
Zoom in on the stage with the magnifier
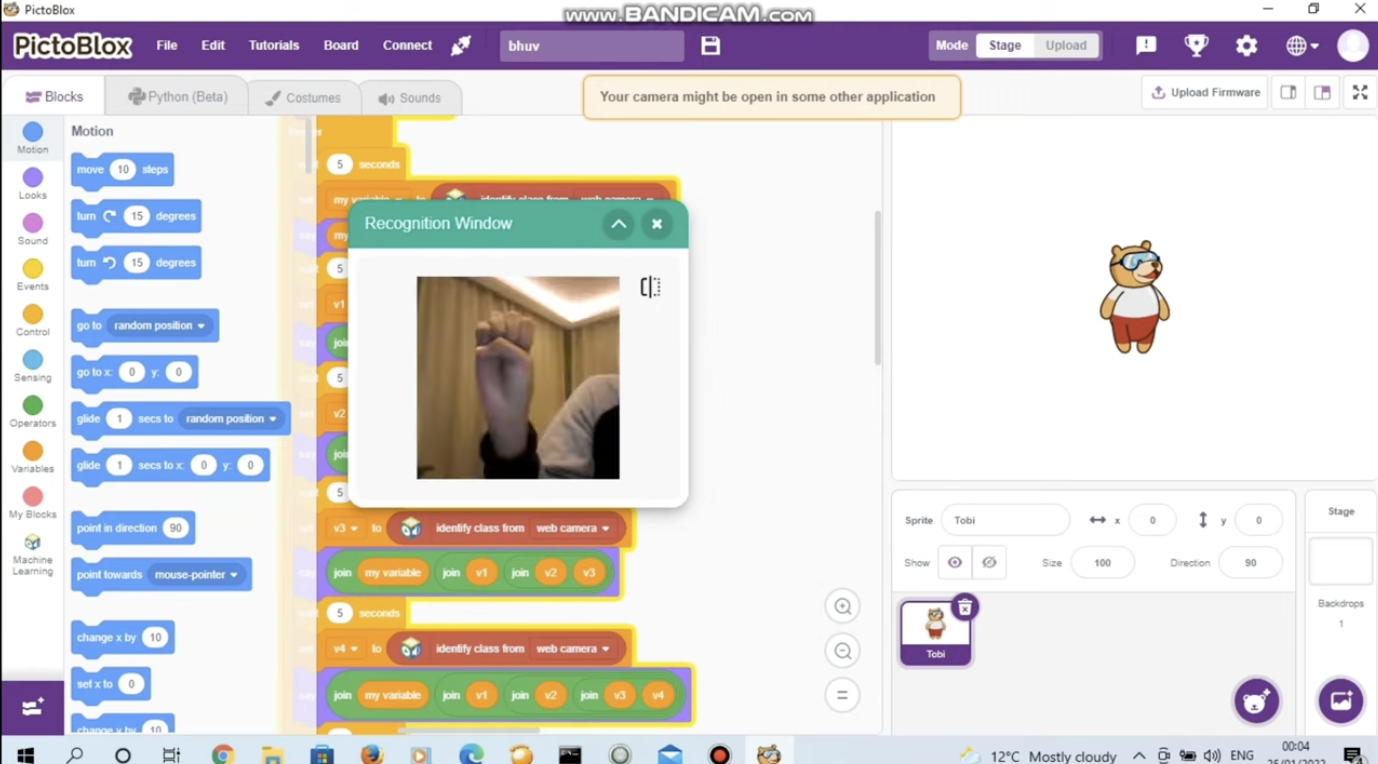842,606
